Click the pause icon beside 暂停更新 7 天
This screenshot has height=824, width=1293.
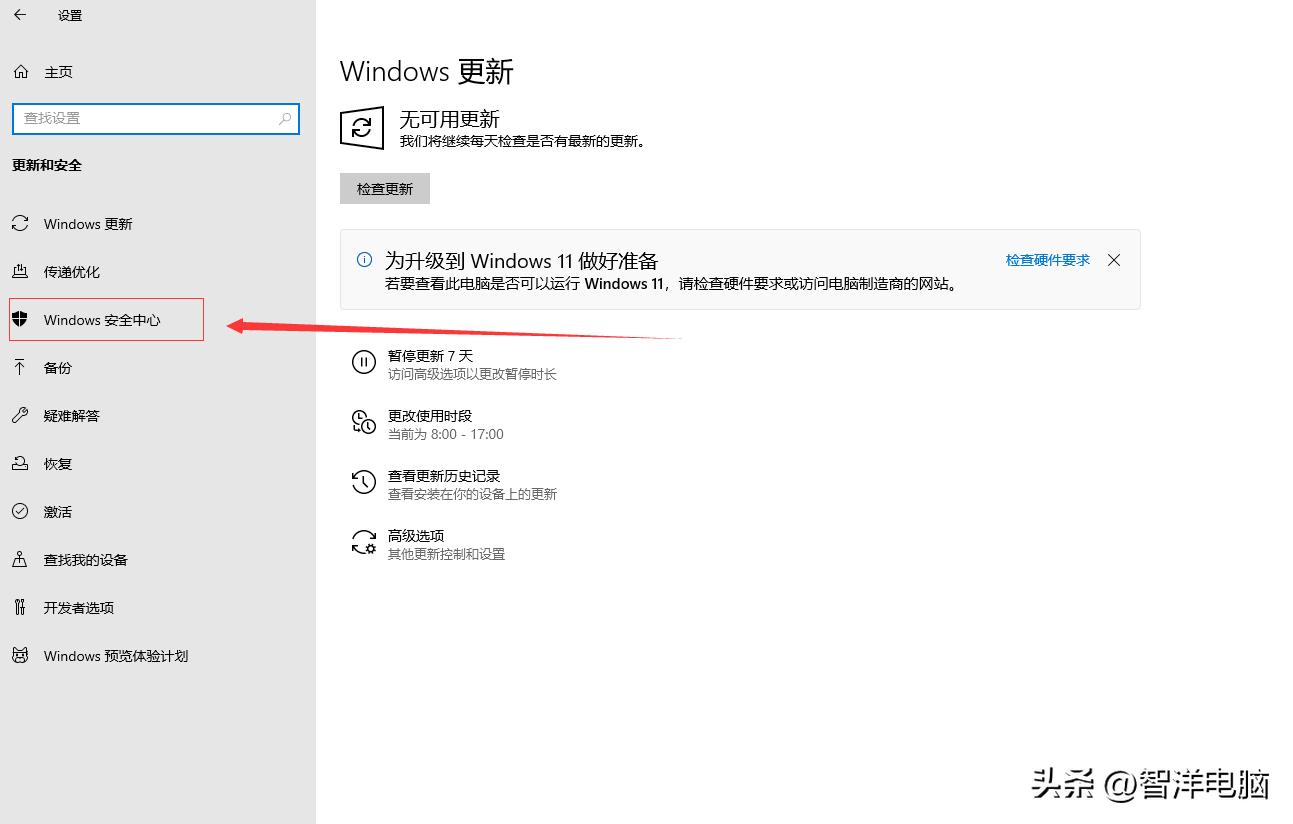pos(363,362)
